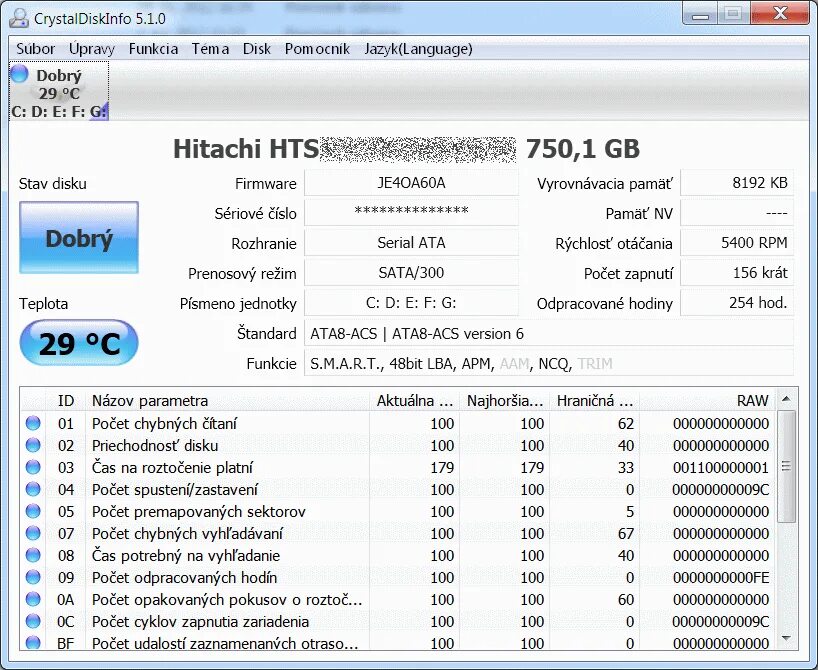818x670 pixels.
Task: Select the Počet opakovaných pokusov row
Action: click(398, 599)
